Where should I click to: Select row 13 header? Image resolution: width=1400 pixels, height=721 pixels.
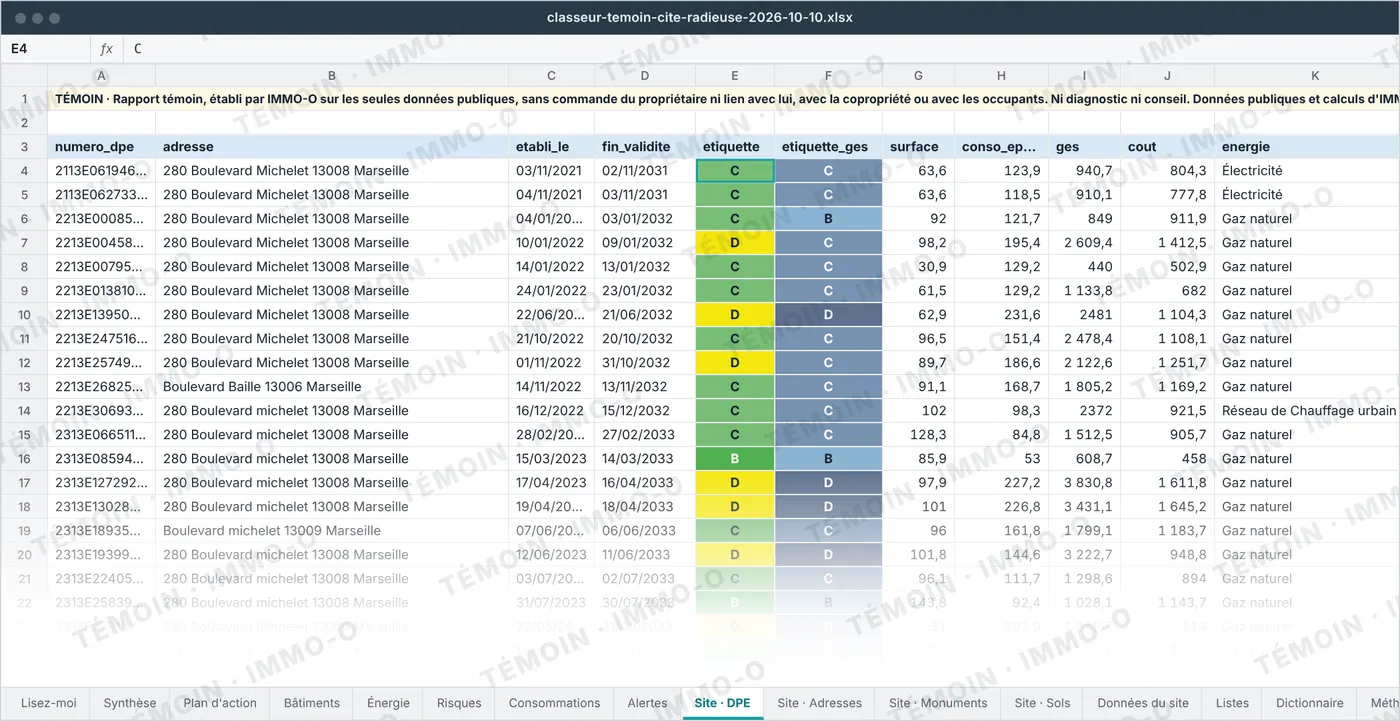tap(24, 387)
